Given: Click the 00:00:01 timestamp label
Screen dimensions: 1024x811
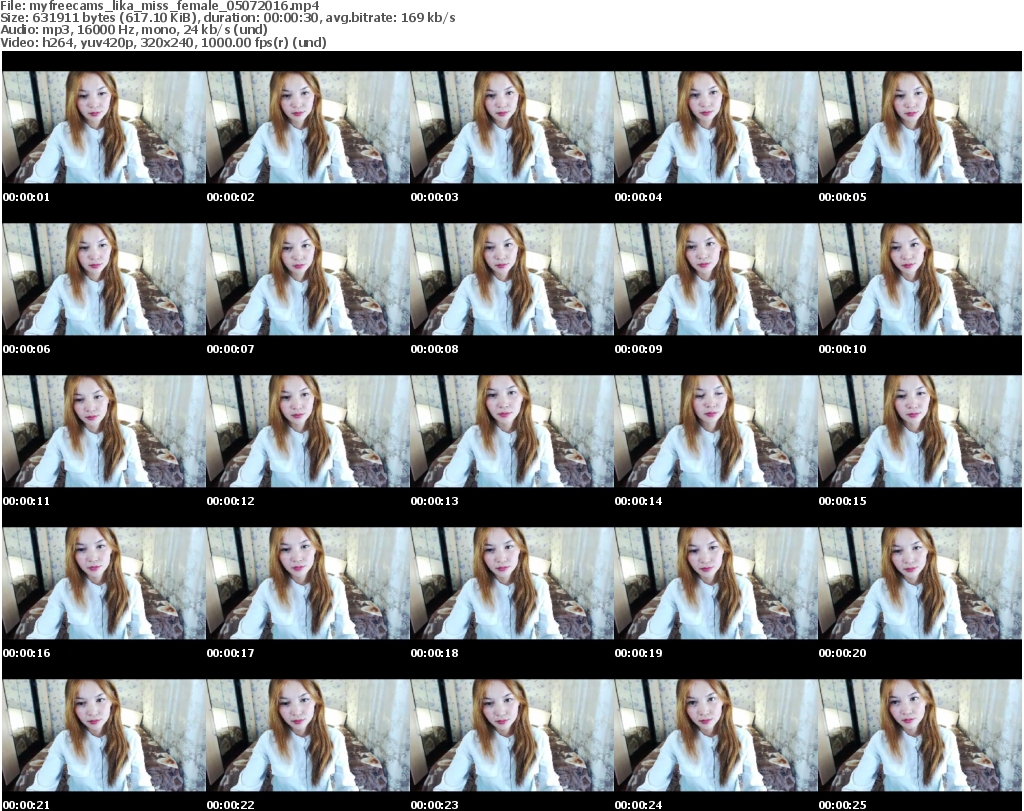Looking at the screenshot, I should tap(26, 197).
